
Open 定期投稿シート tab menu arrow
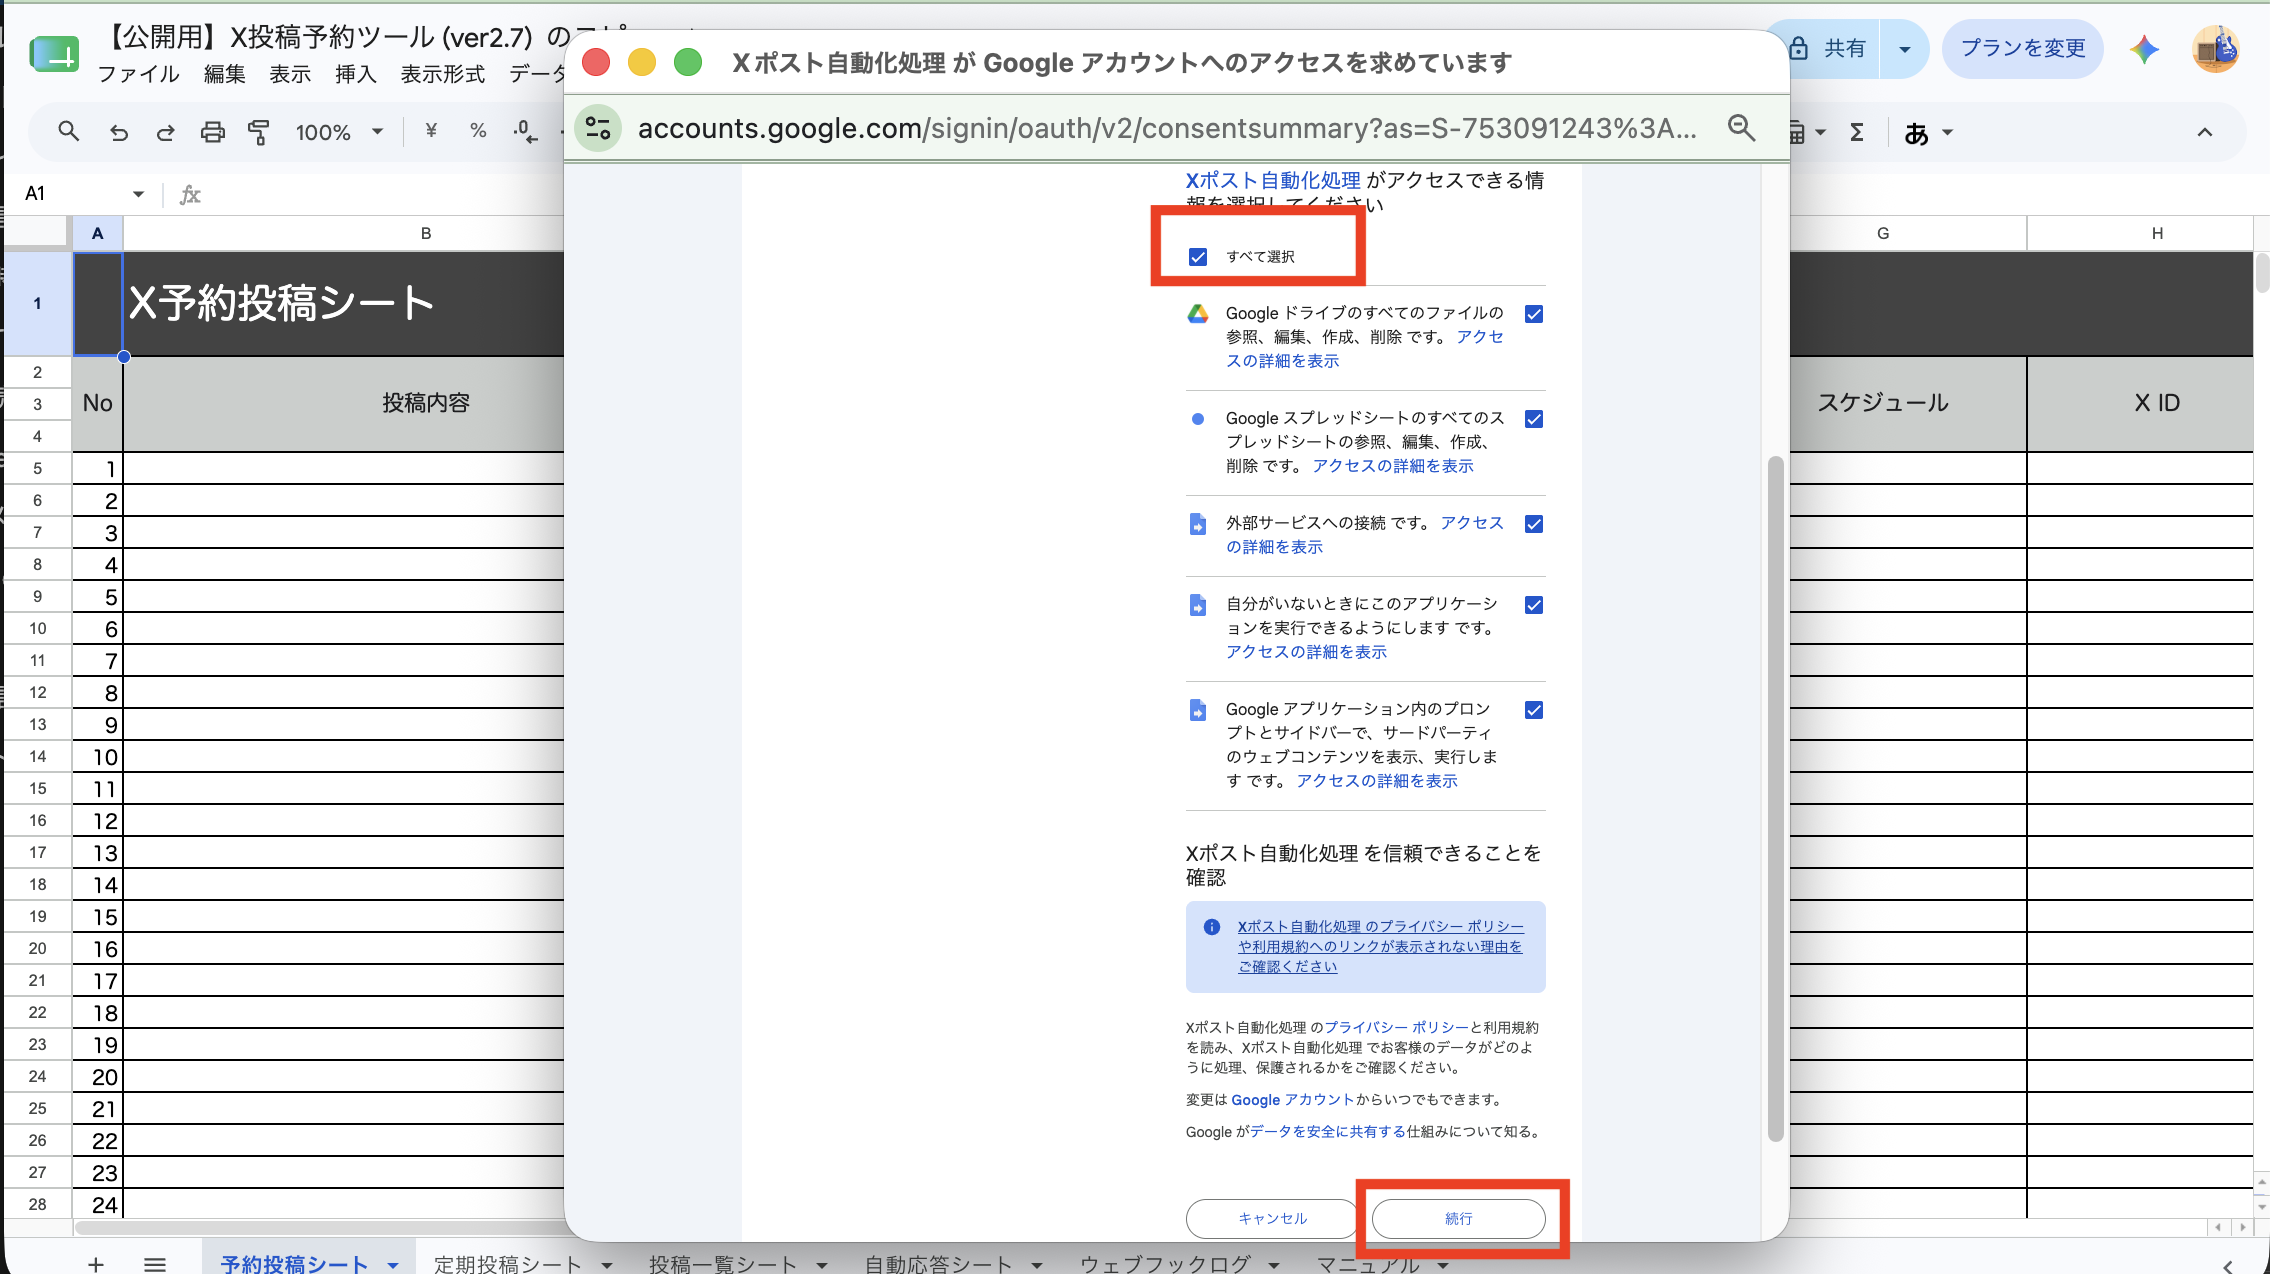(607, 1265)
